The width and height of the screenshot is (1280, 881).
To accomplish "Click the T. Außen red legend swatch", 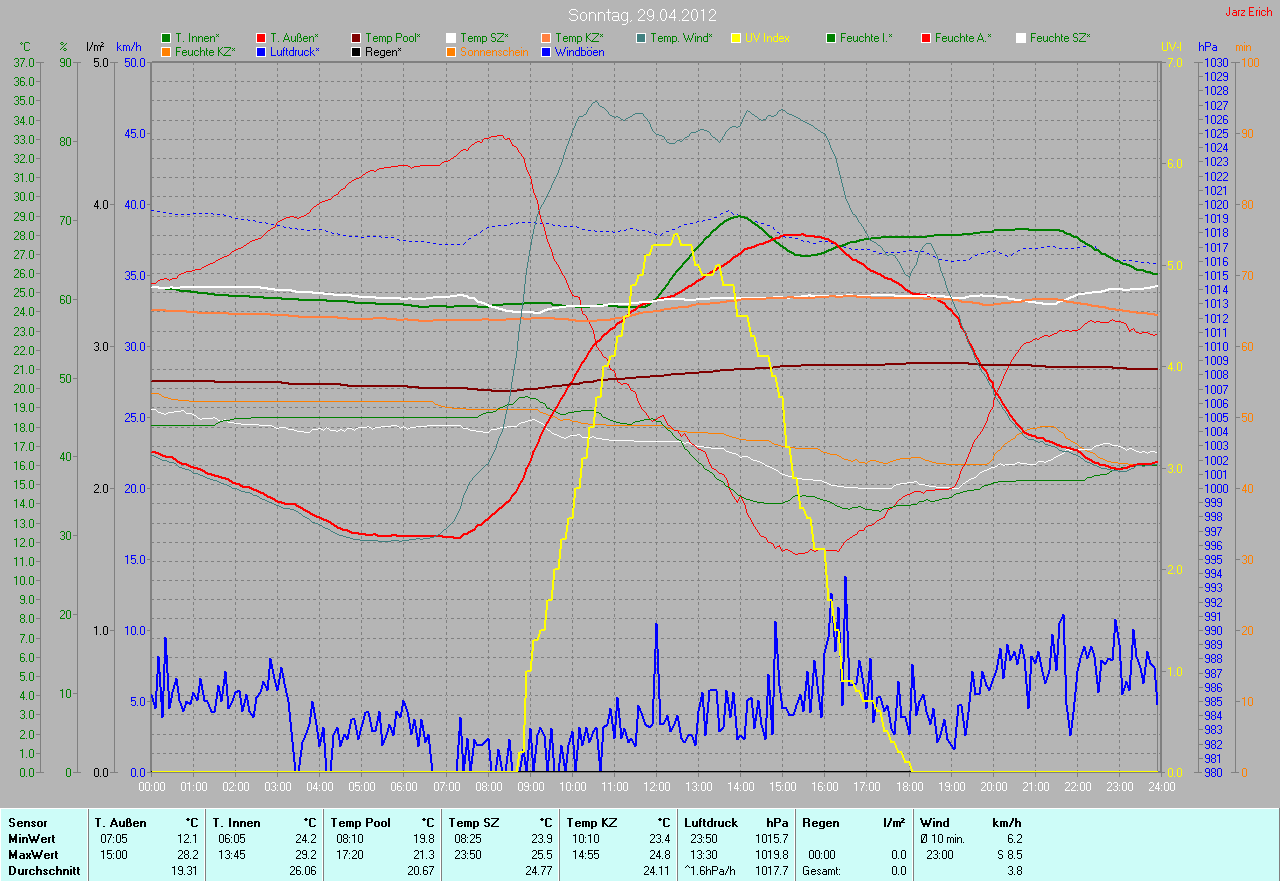I will coord(261,37).
